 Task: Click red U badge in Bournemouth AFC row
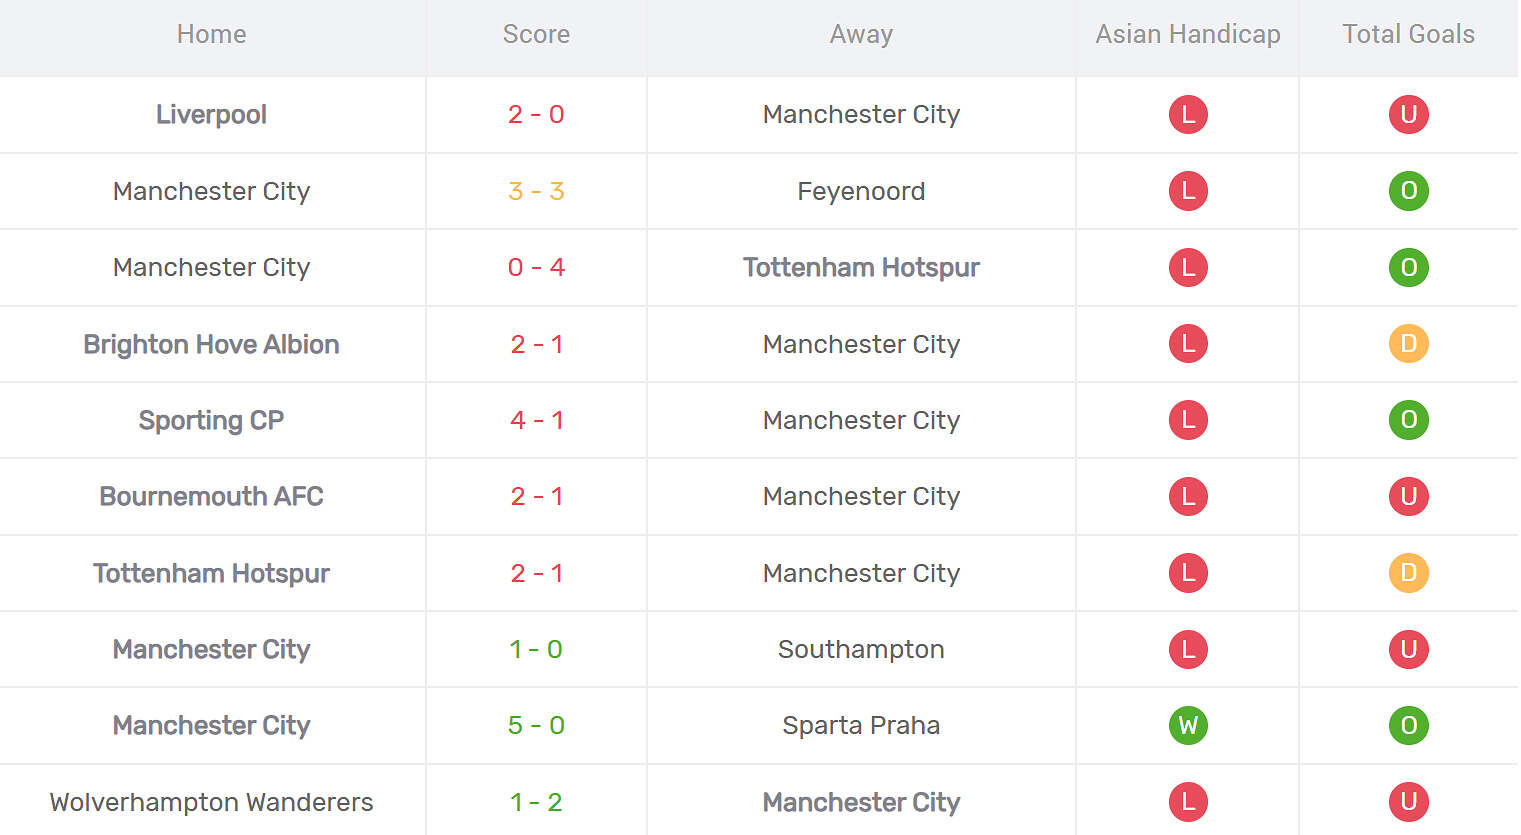pyautogui.click(x=1408, y=496)
